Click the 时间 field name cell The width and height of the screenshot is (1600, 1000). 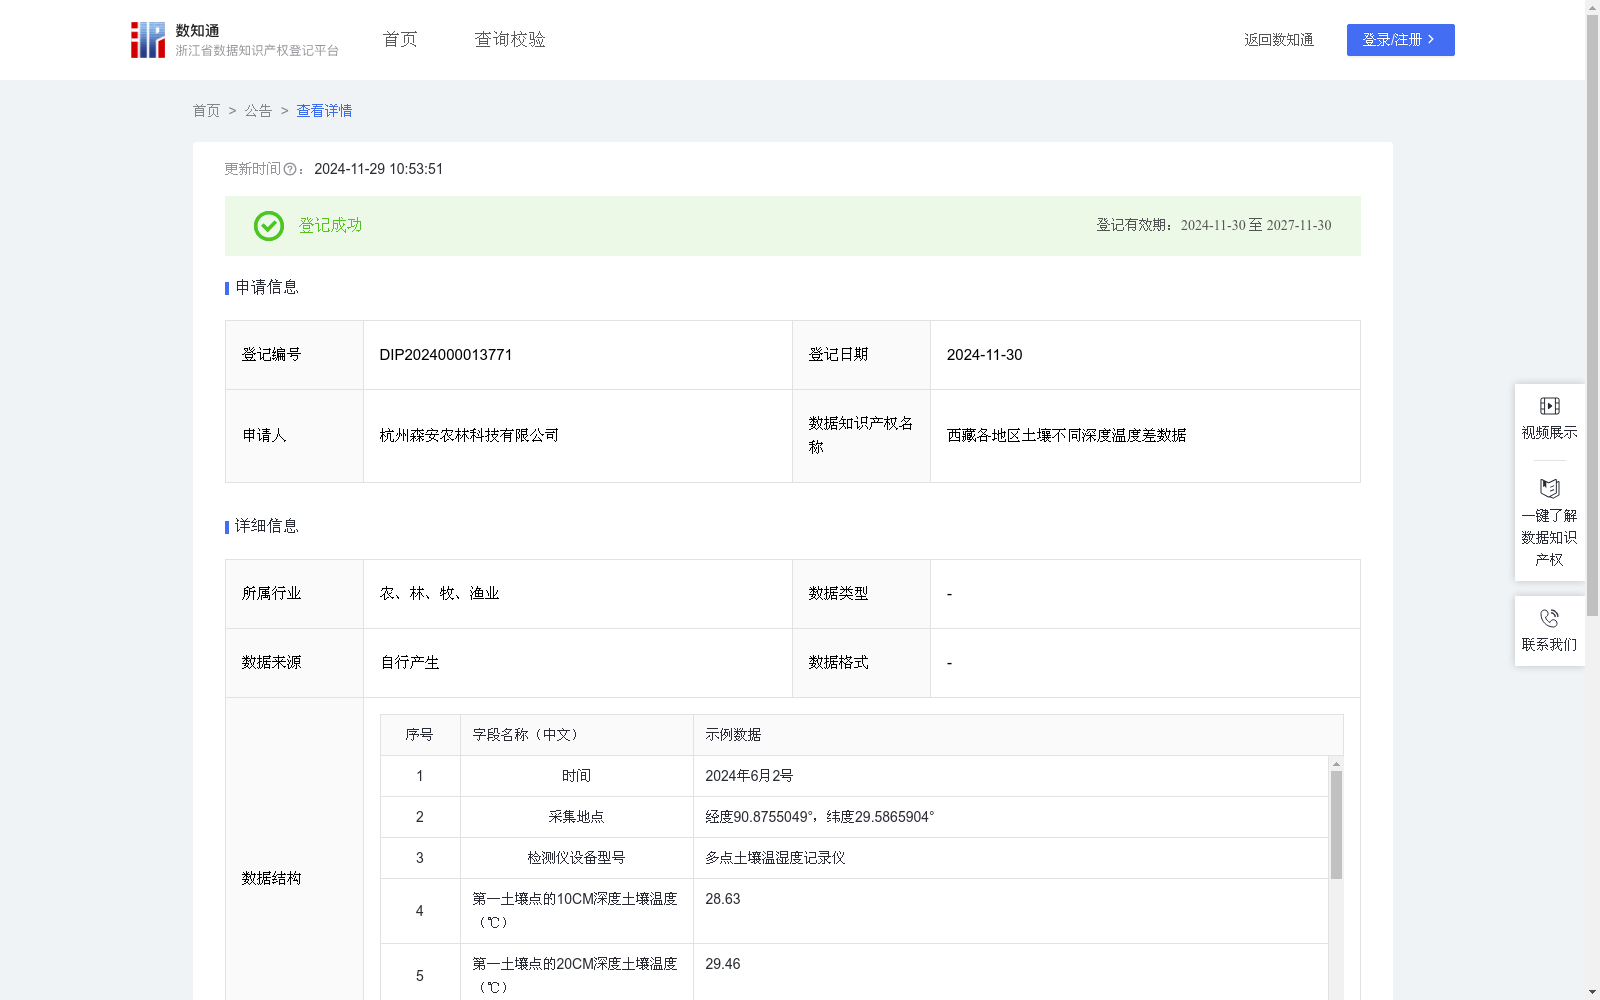[x=577, y=776]
